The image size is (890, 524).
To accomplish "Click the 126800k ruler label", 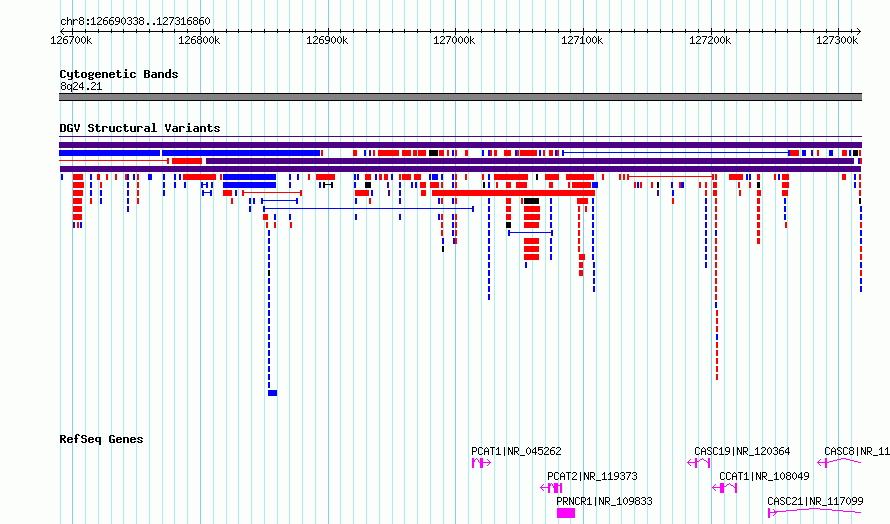I will coord(199,40).
